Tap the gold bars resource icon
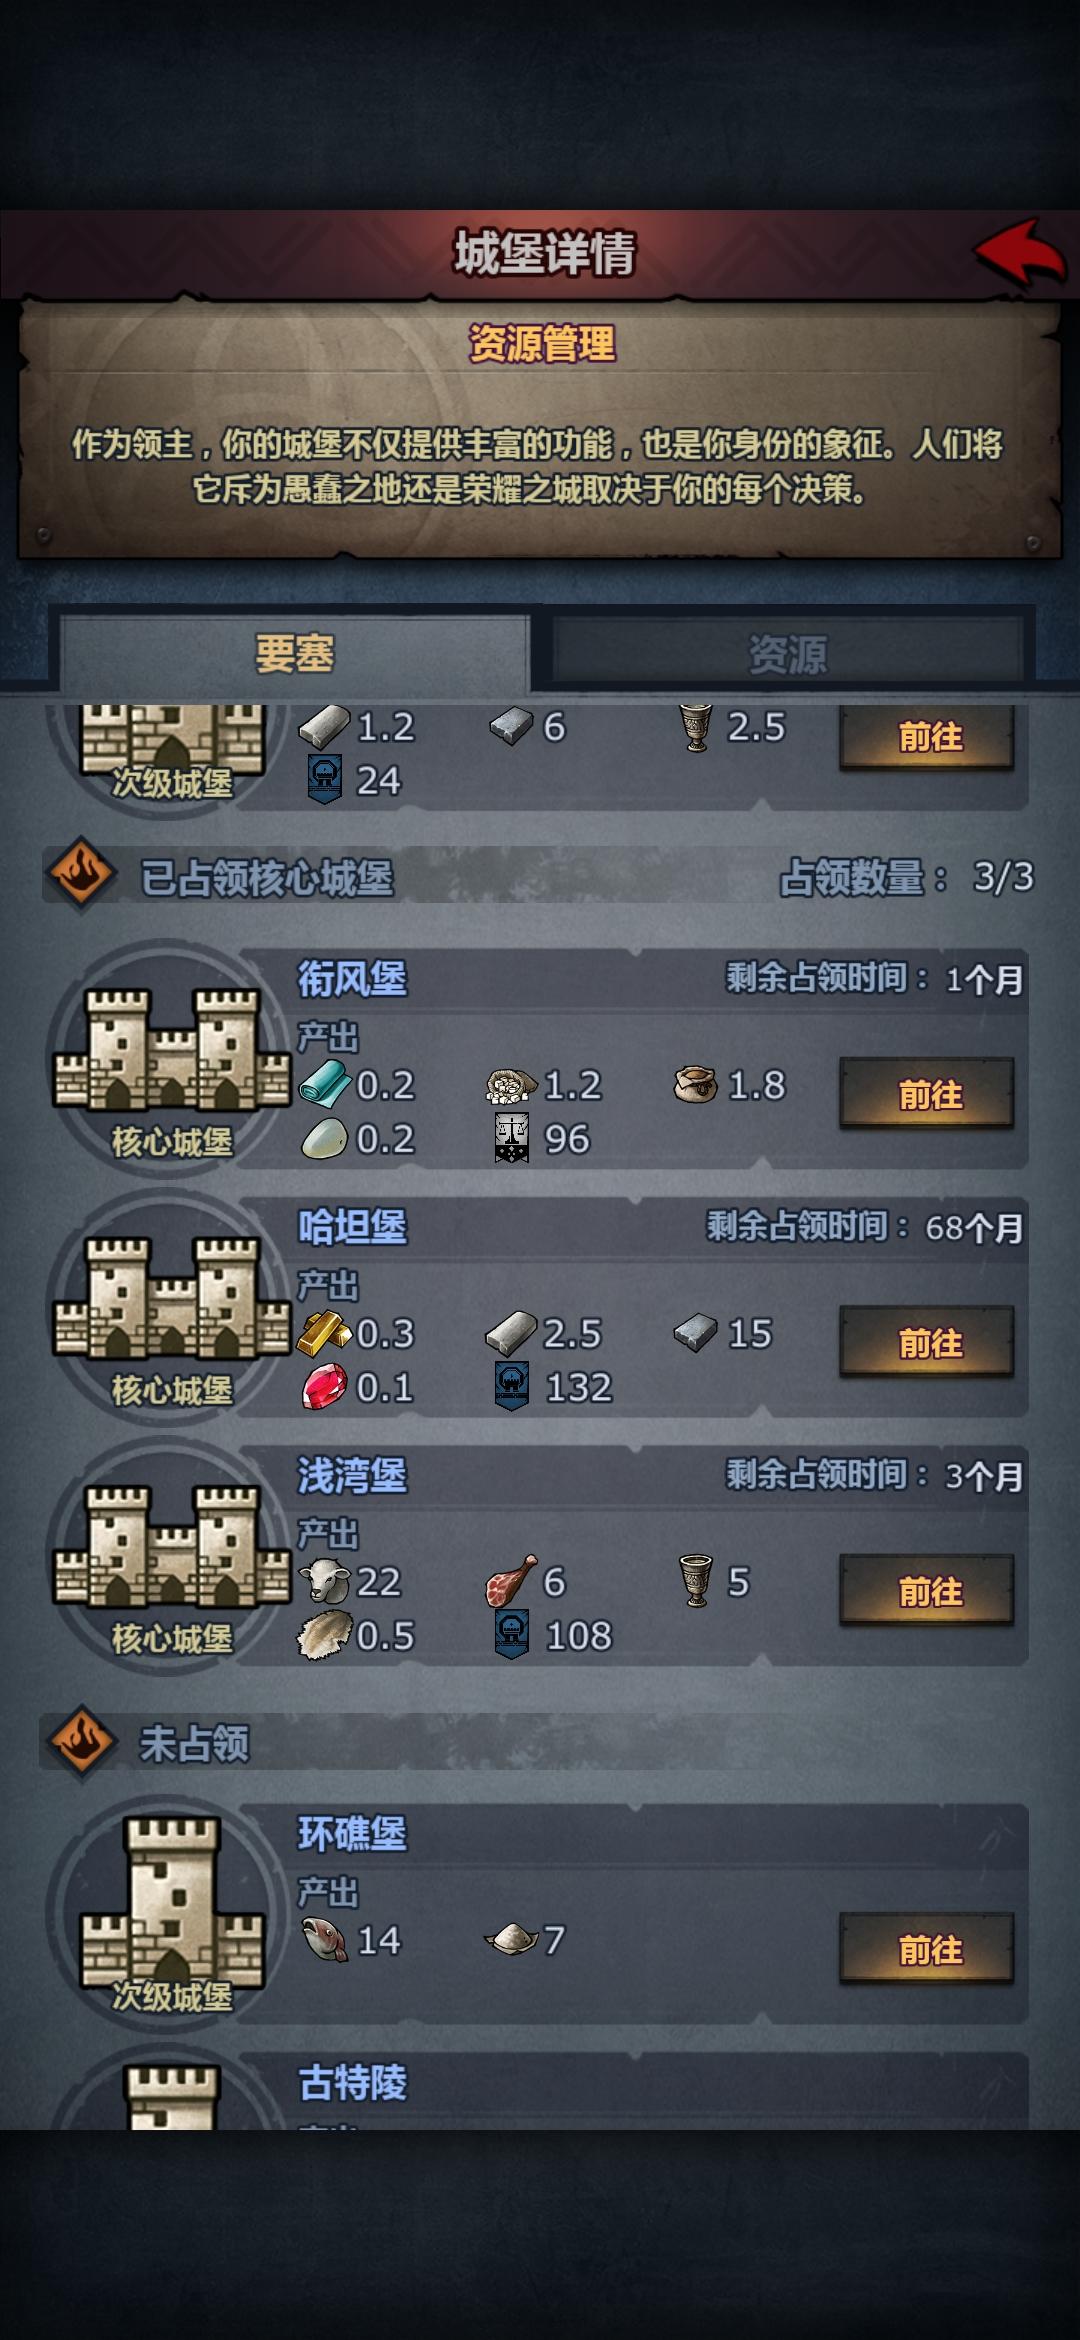 click(325, 1332)
